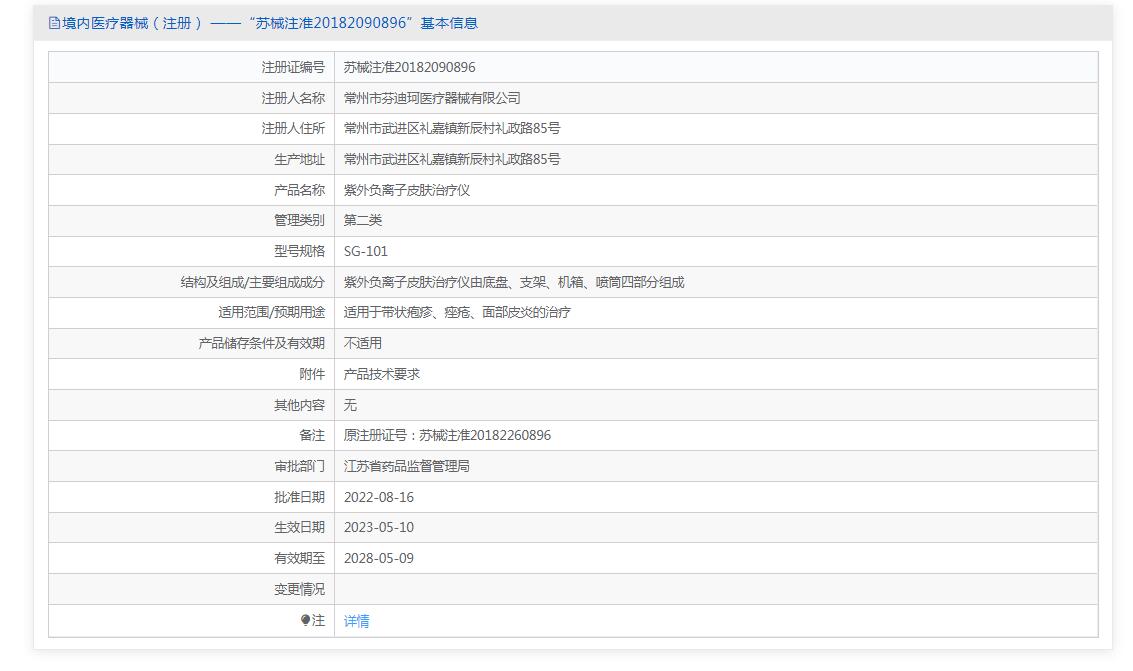Select product name 紫外负离子皮肤治疗仪
Screen dimensions: 1133x671
coord(407,191)
